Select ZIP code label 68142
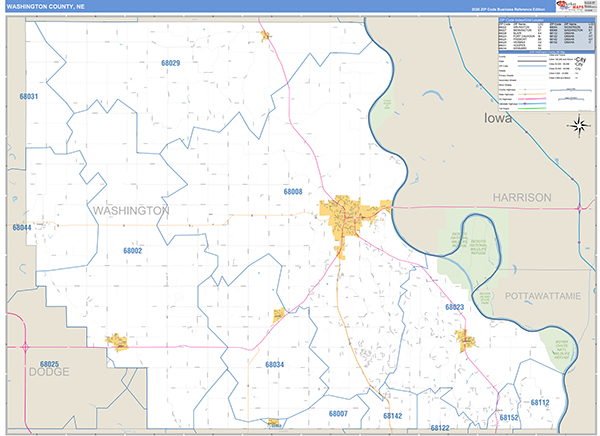 (393, 416)
